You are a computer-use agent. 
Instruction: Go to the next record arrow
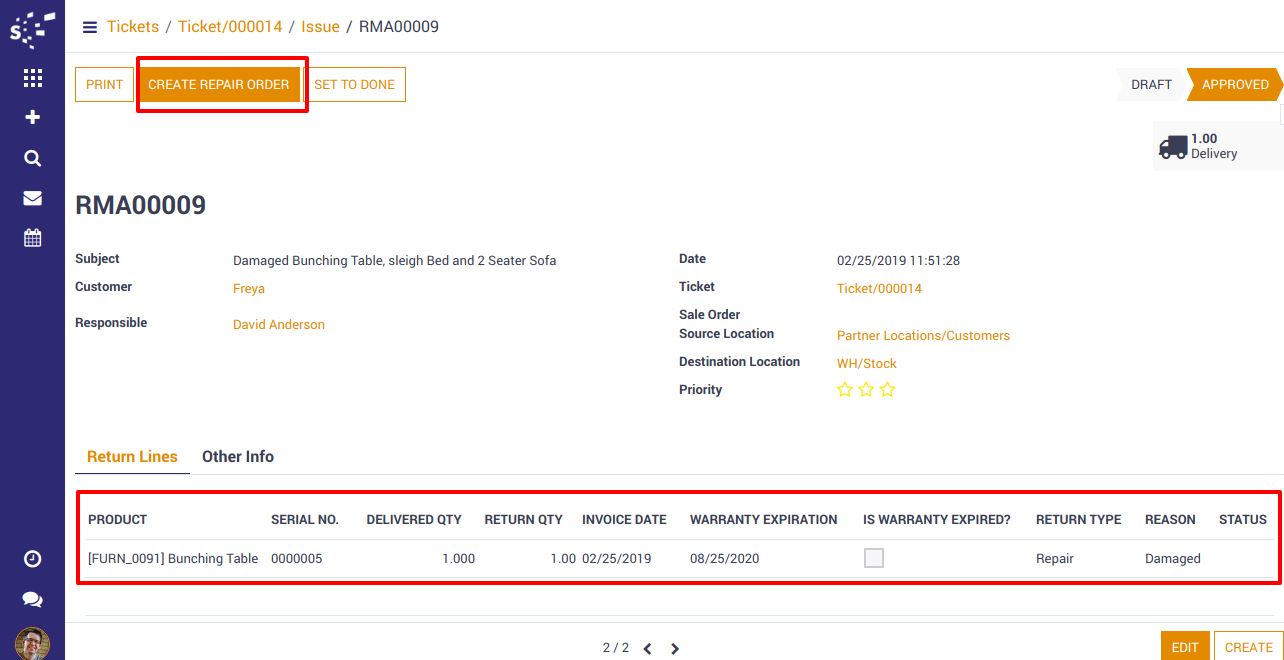[x=675, y=648]
